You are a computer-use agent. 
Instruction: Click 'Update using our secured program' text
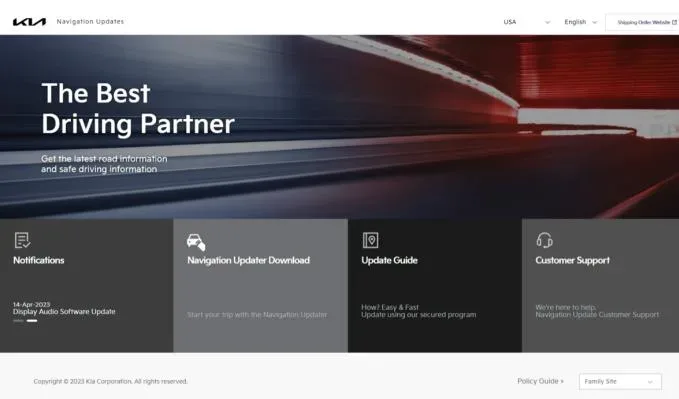[419, 315]
